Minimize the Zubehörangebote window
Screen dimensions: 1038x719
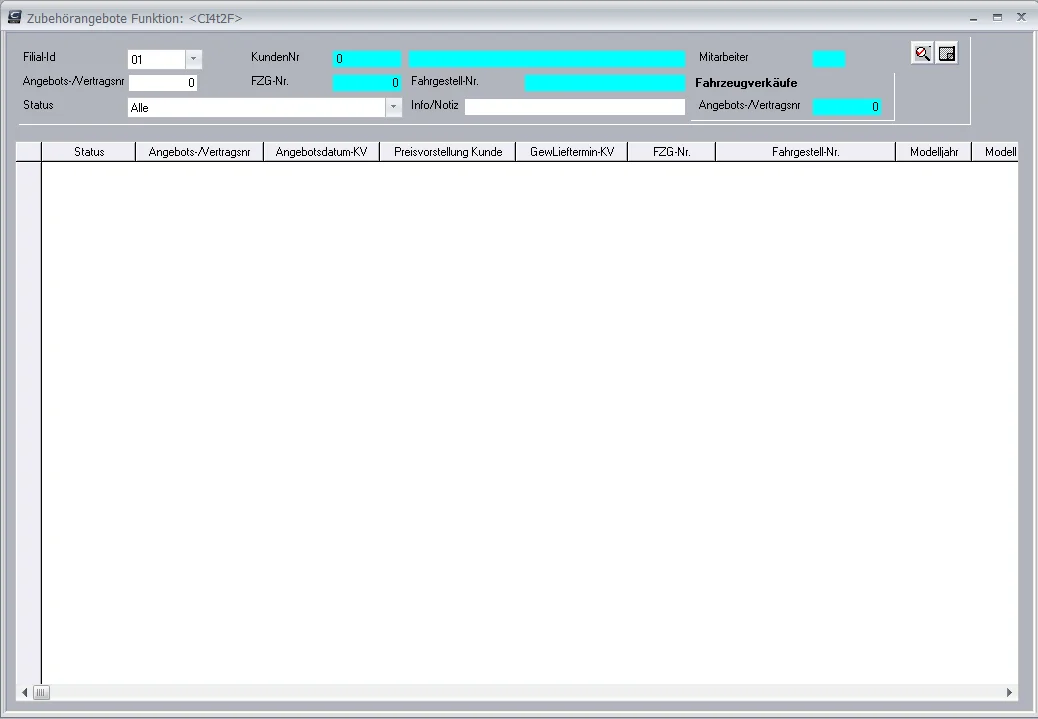click(973, 18)
